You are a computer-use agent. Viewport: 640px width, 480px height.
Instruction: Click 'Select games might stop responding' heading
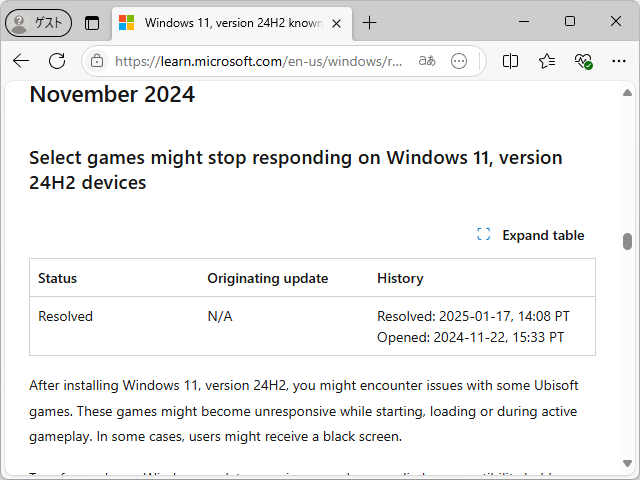pos(296,170)
